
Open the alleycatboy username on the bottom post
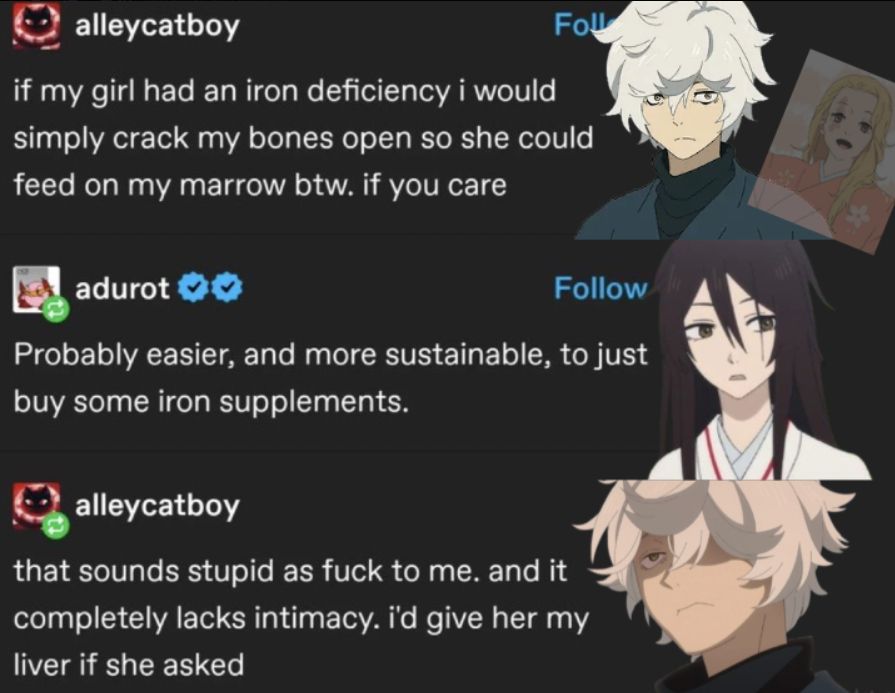point(157,506)
